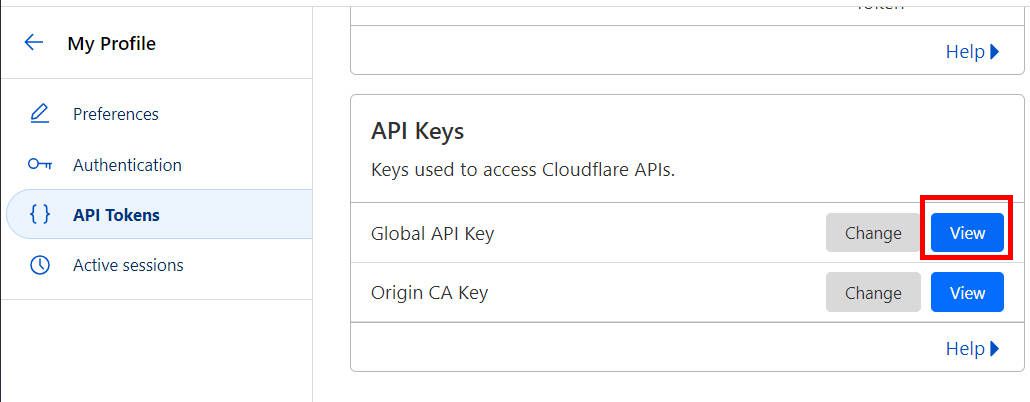The image size is (1030, 402).
Task: Click the My Profile heading
Action: (112, 43)
